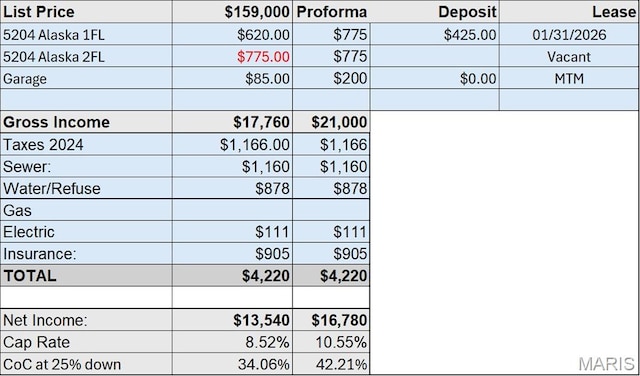640x376 pixels.
Task: Click the 5204 Alaska 1FL row label
Action: (86, 34)
